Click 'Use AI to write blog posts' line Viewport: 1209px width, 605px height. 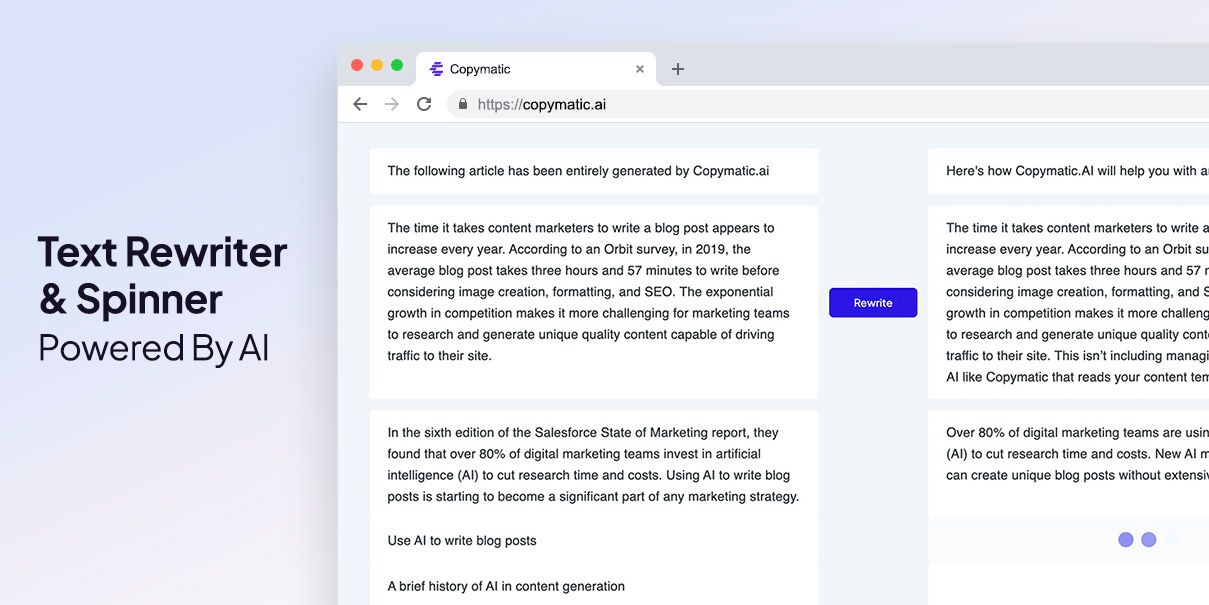(462, 541)
